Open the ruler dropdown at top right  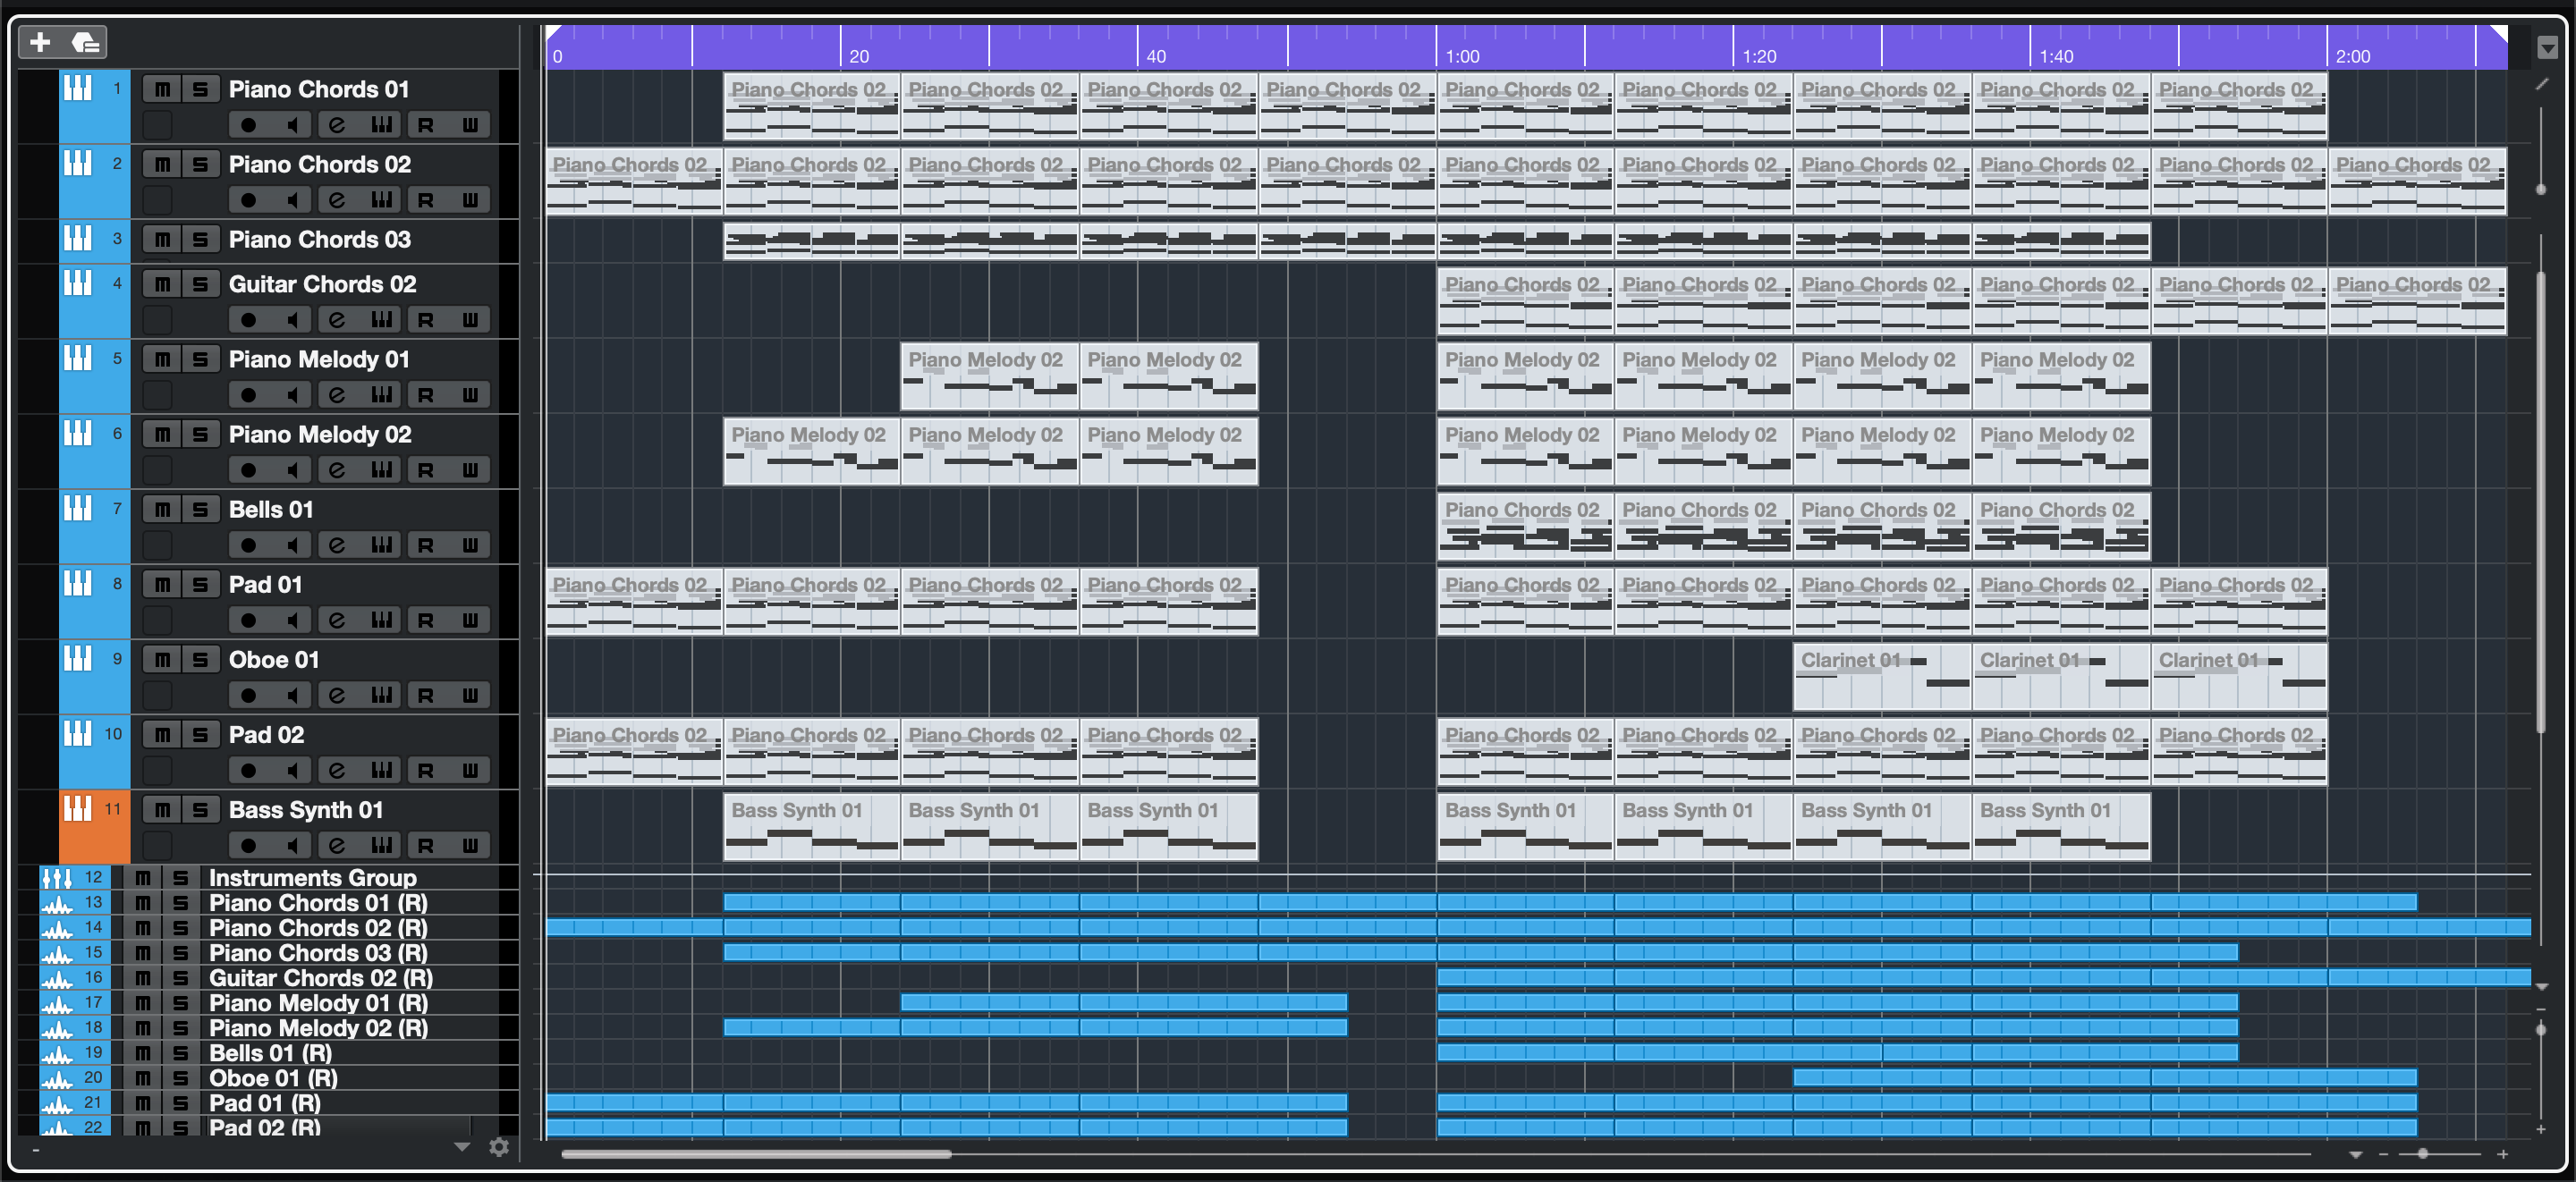pyautogui.click(x=2547, y=47)
